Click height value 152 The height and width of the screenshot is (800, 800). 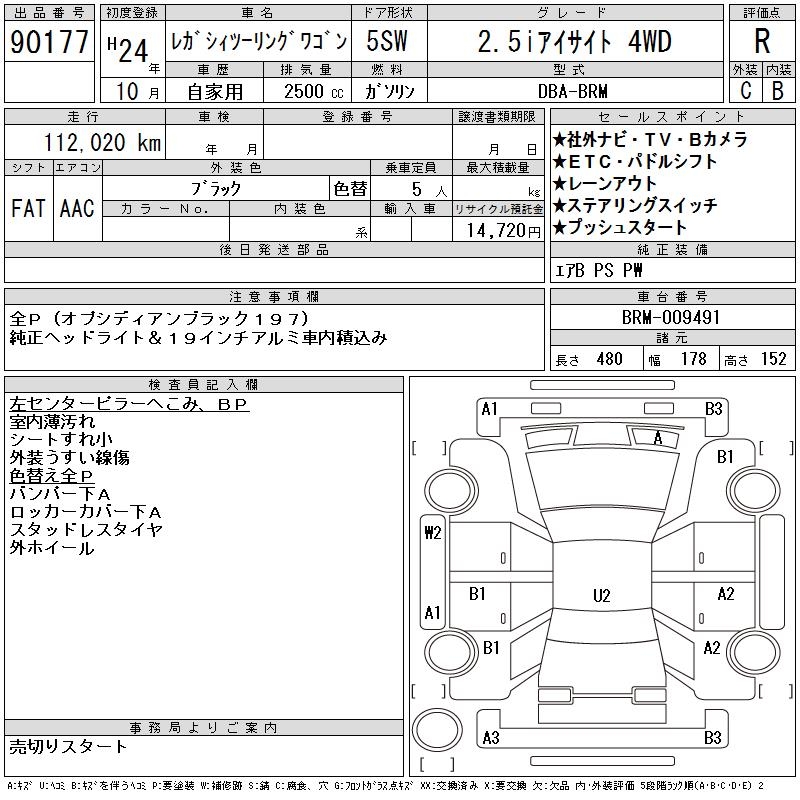[773, 359]
